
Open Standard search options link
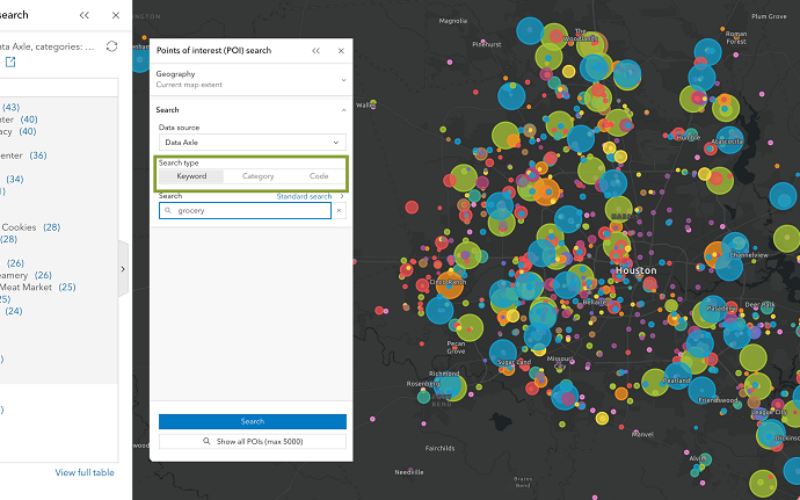click(x=310, y=196)
